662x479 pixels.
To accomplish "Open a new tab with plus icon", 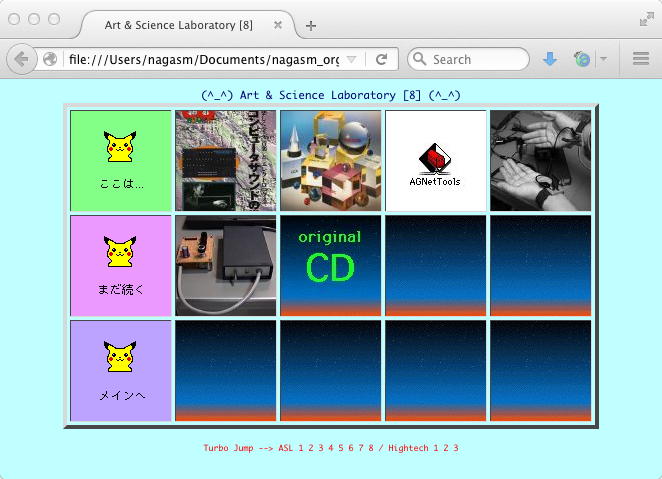I will 311,26.
